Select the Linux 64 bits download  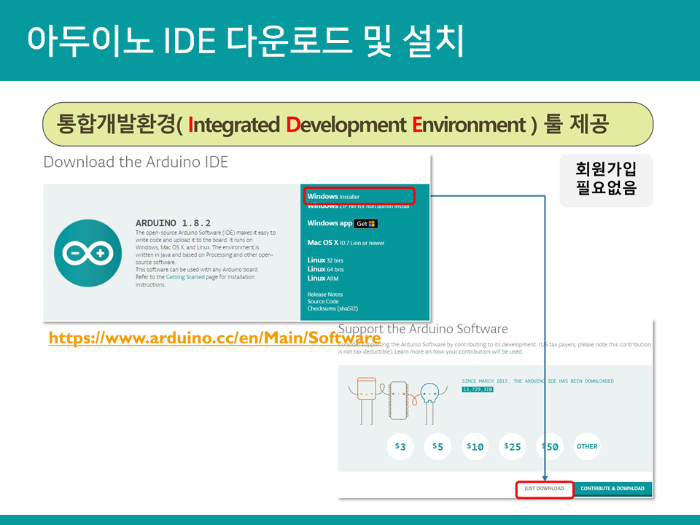[x=325, y=269]
